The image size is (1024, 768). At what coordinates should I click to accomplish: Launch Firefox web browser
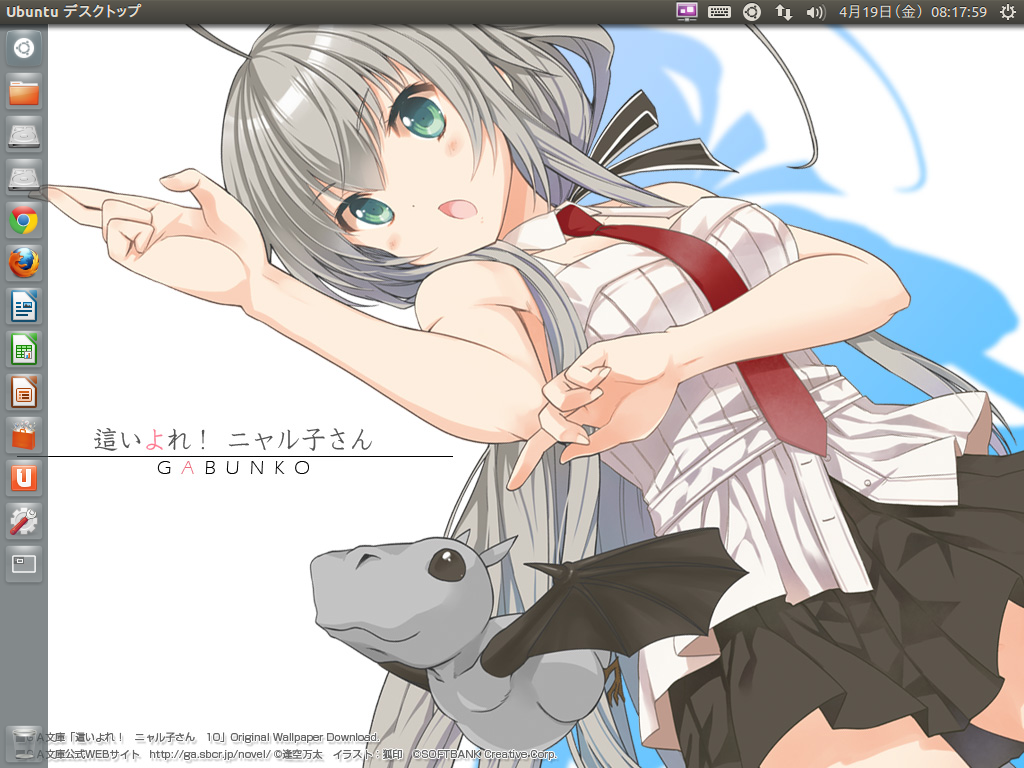tap(24, 264)
